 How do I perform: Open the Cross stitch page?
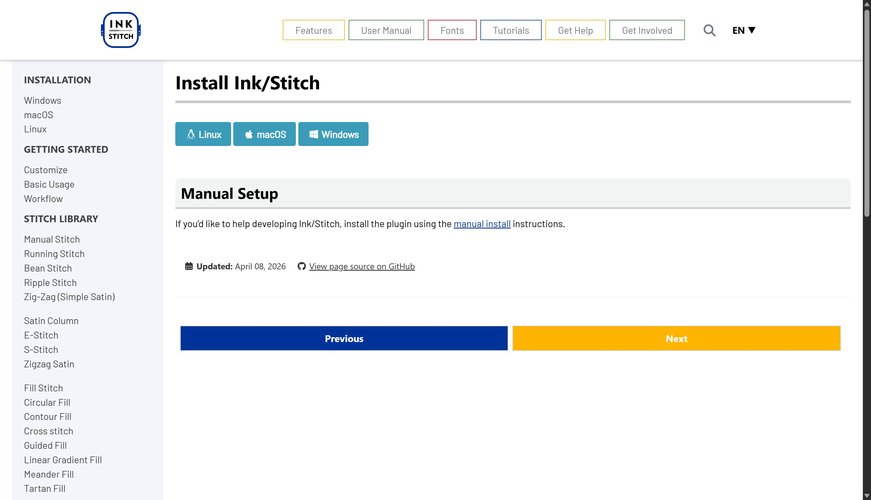click(48, 431)
